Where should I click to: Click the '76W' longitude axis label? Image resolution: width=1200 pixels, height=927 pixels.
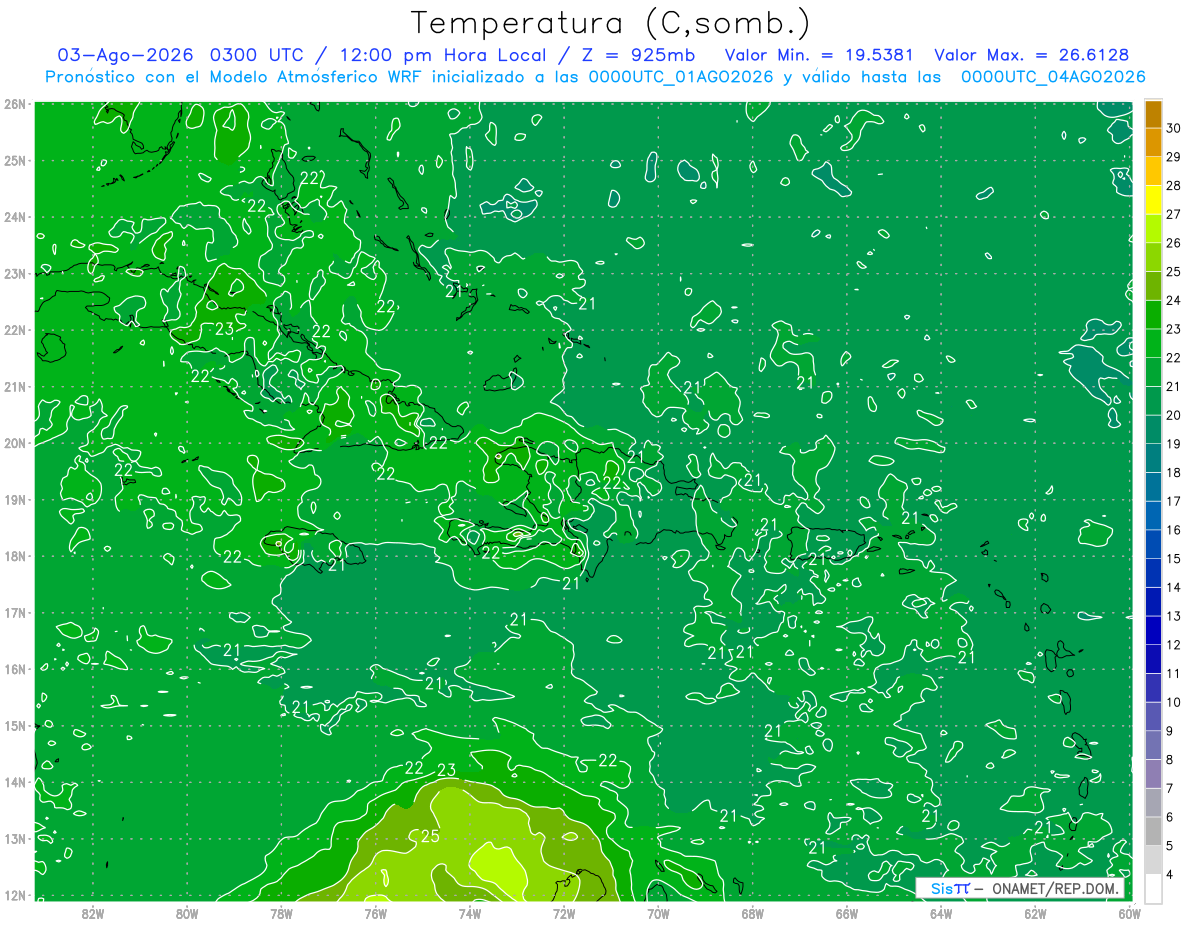click(376, 913)
